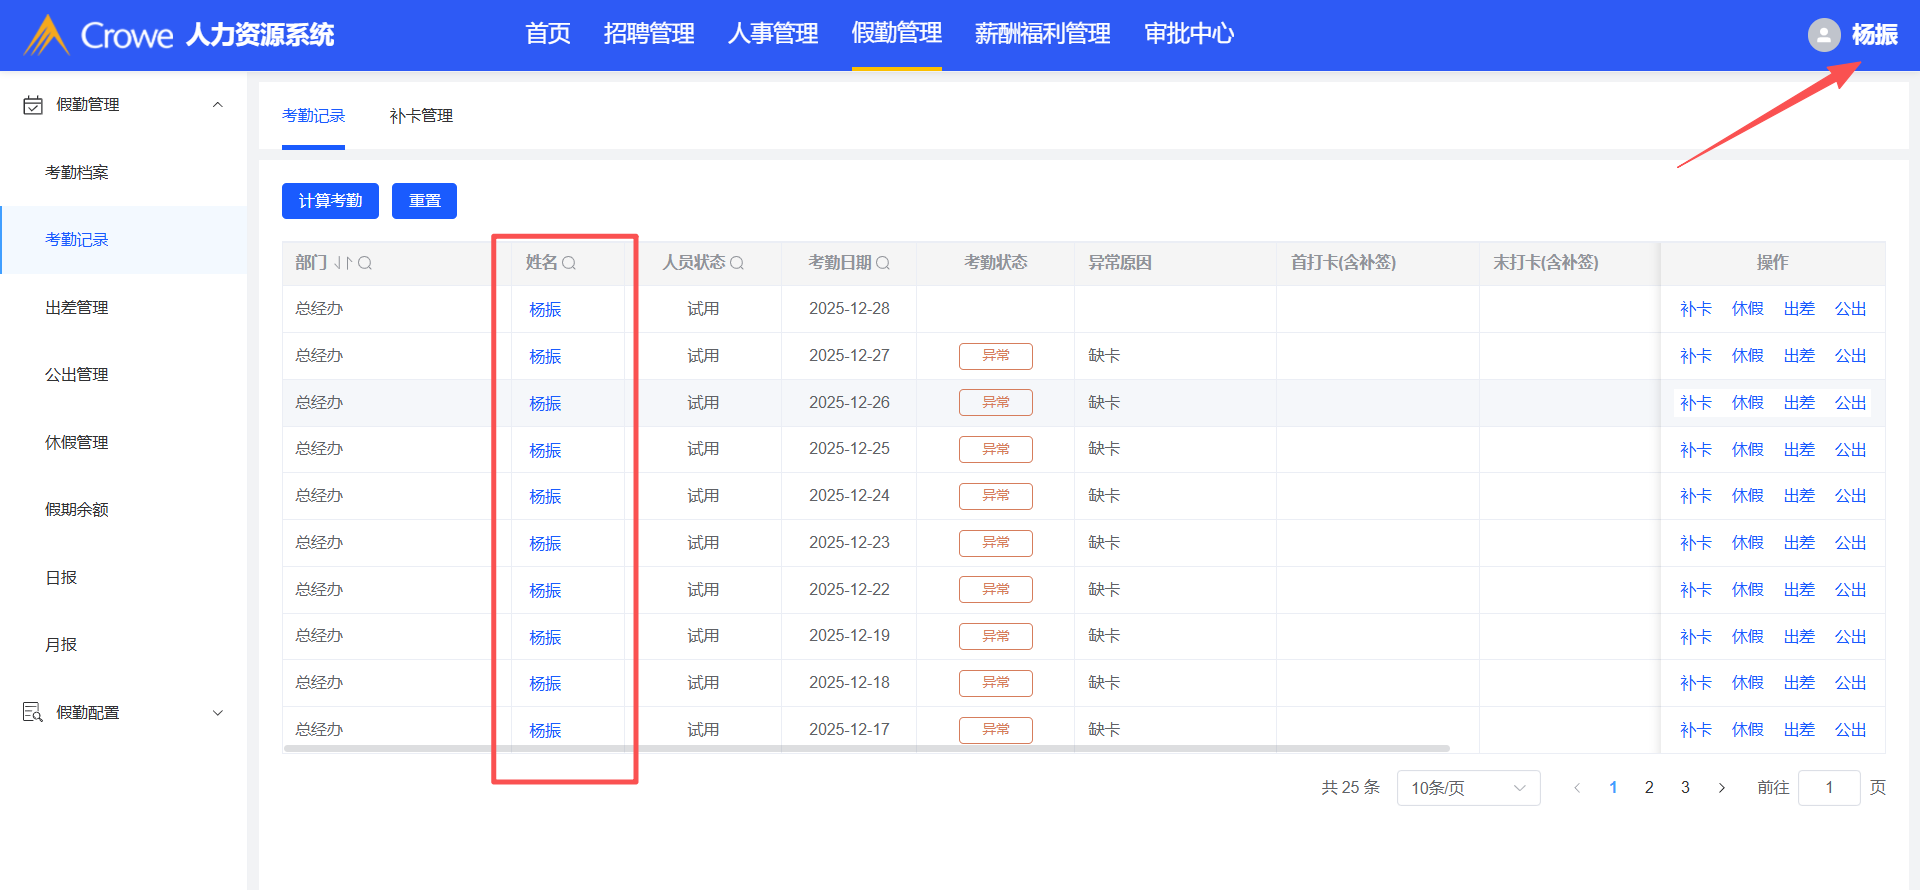Open the 10条/页 page size dropdown

click(1467, 788)
